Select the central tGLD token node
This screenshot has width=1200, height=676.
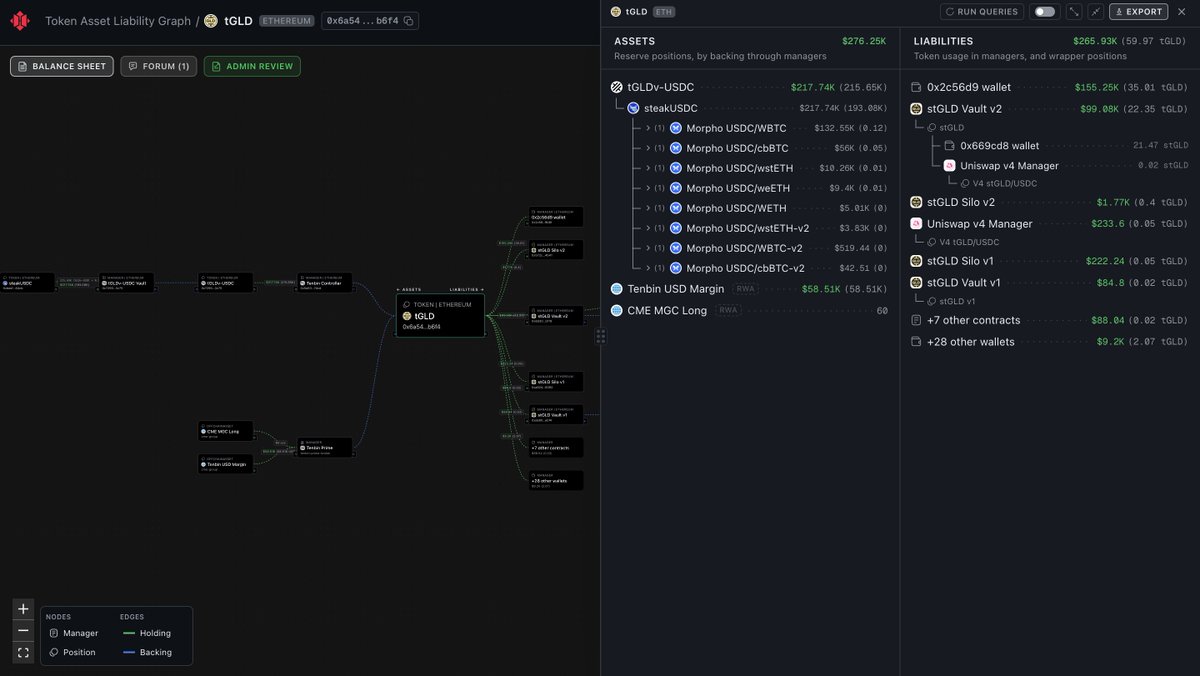point(440,315)
